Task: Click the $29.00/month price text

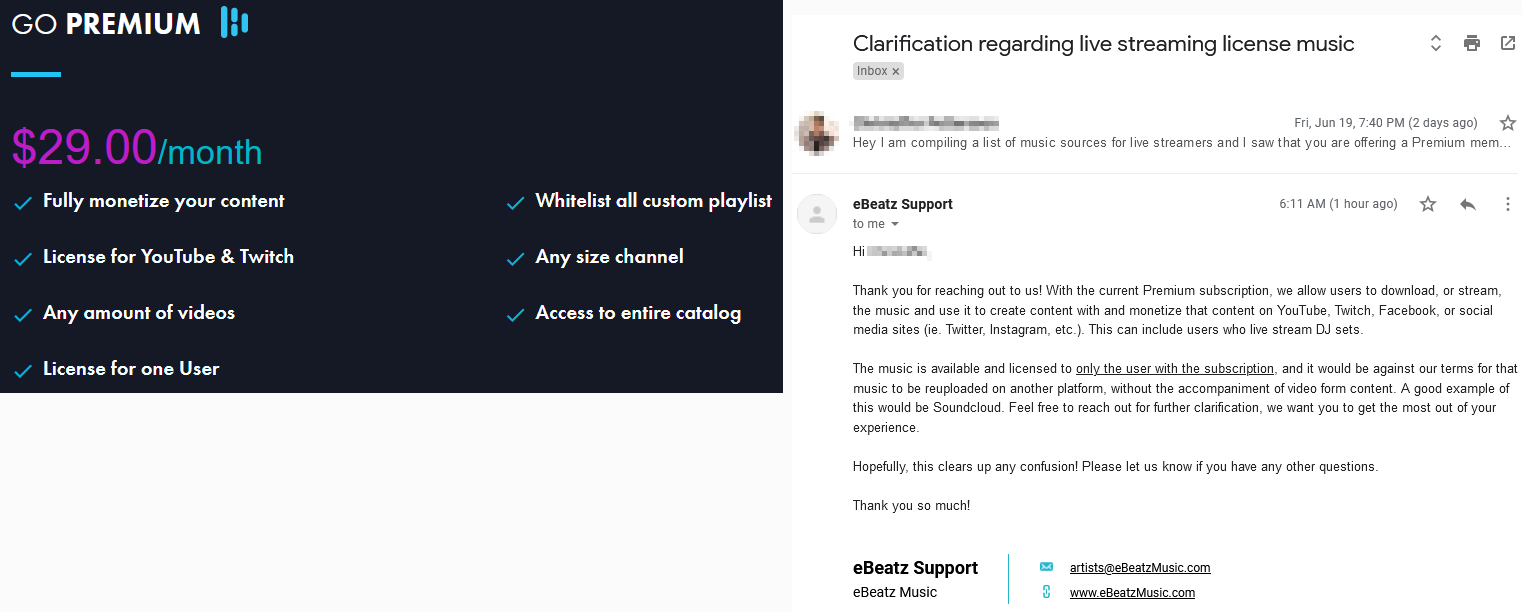Action: 136,148
